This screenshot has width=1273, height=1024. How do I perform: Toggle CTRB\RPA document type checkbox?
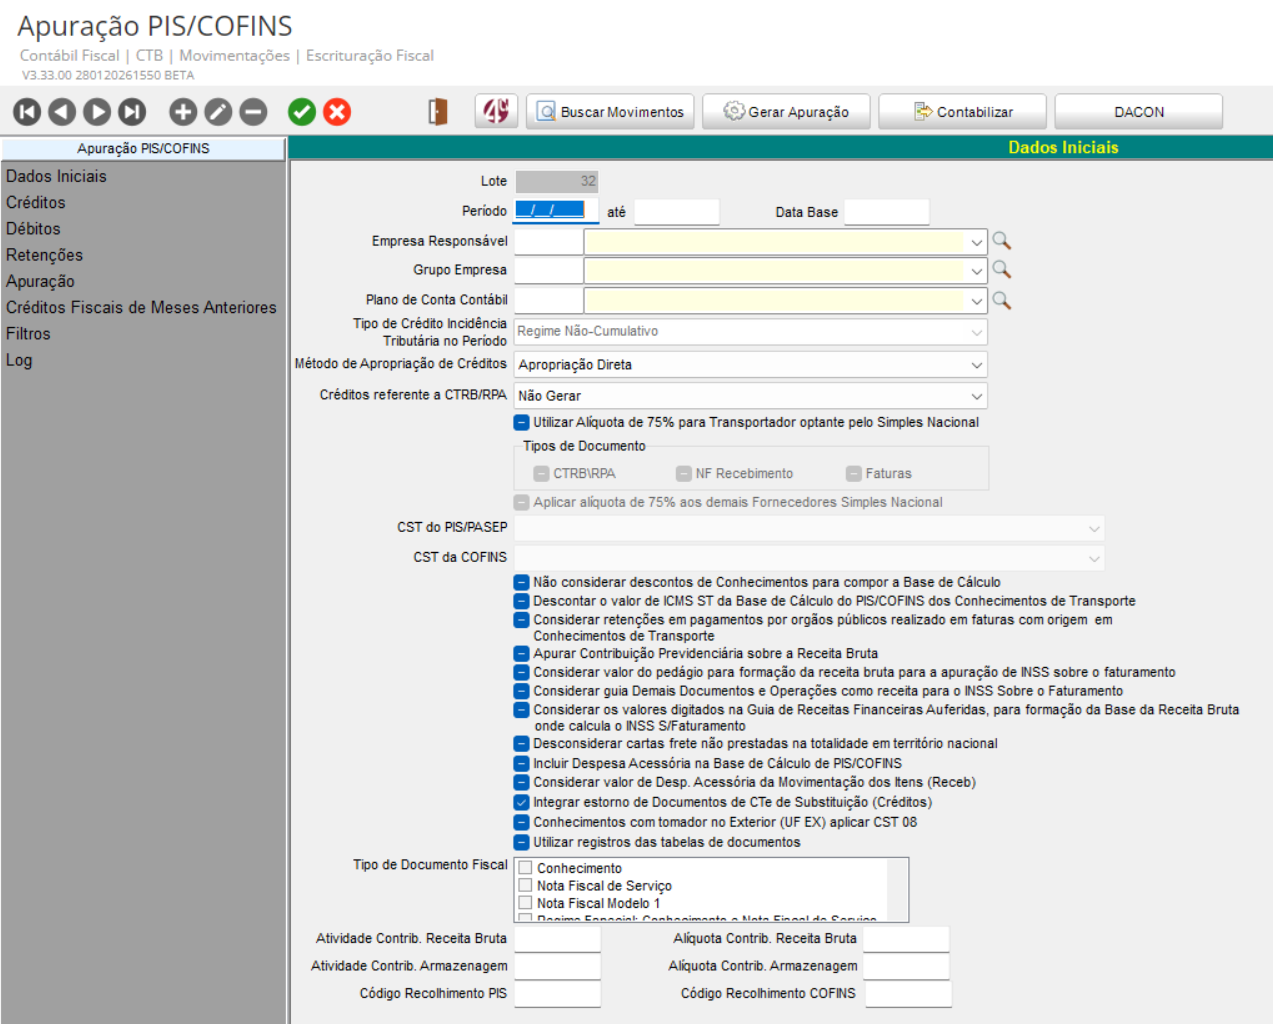coord(541,474)
